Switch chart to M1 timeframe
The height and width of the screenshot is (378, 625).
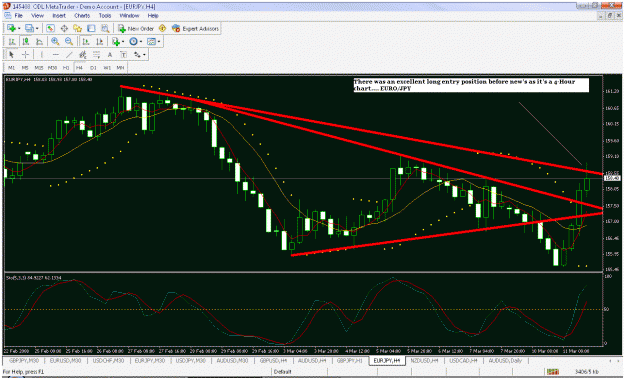click(11, 68)
